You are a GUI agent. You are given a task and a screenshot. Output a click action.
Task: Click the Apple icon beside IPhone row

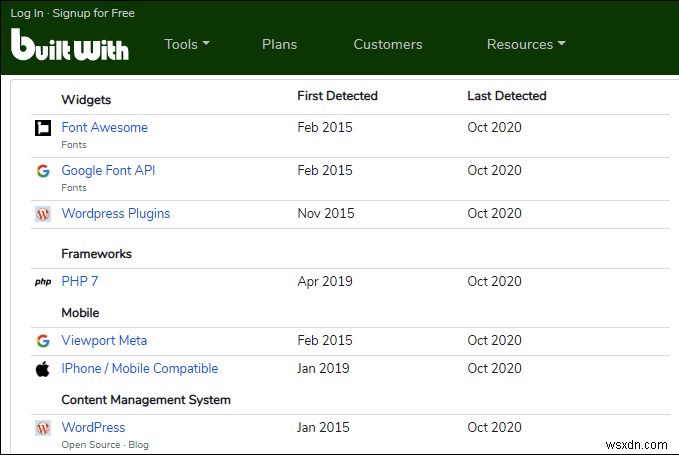(x=43, y=369)
